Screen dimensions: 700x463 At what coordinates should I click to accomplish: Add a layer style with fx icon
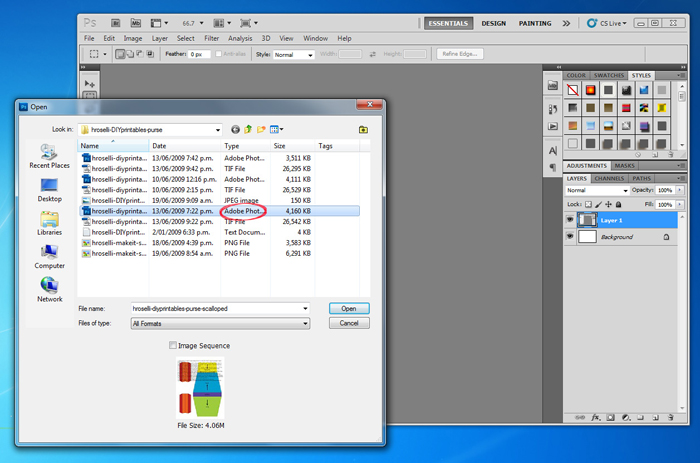point(596,417)
